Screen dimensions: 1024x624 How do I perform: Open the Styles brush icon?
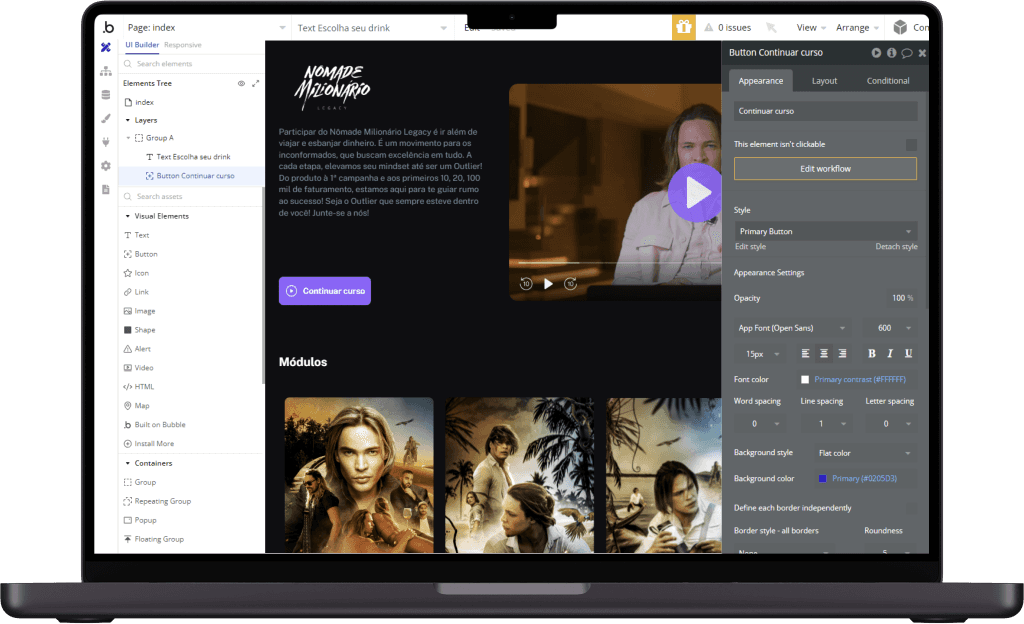[106, 119]
